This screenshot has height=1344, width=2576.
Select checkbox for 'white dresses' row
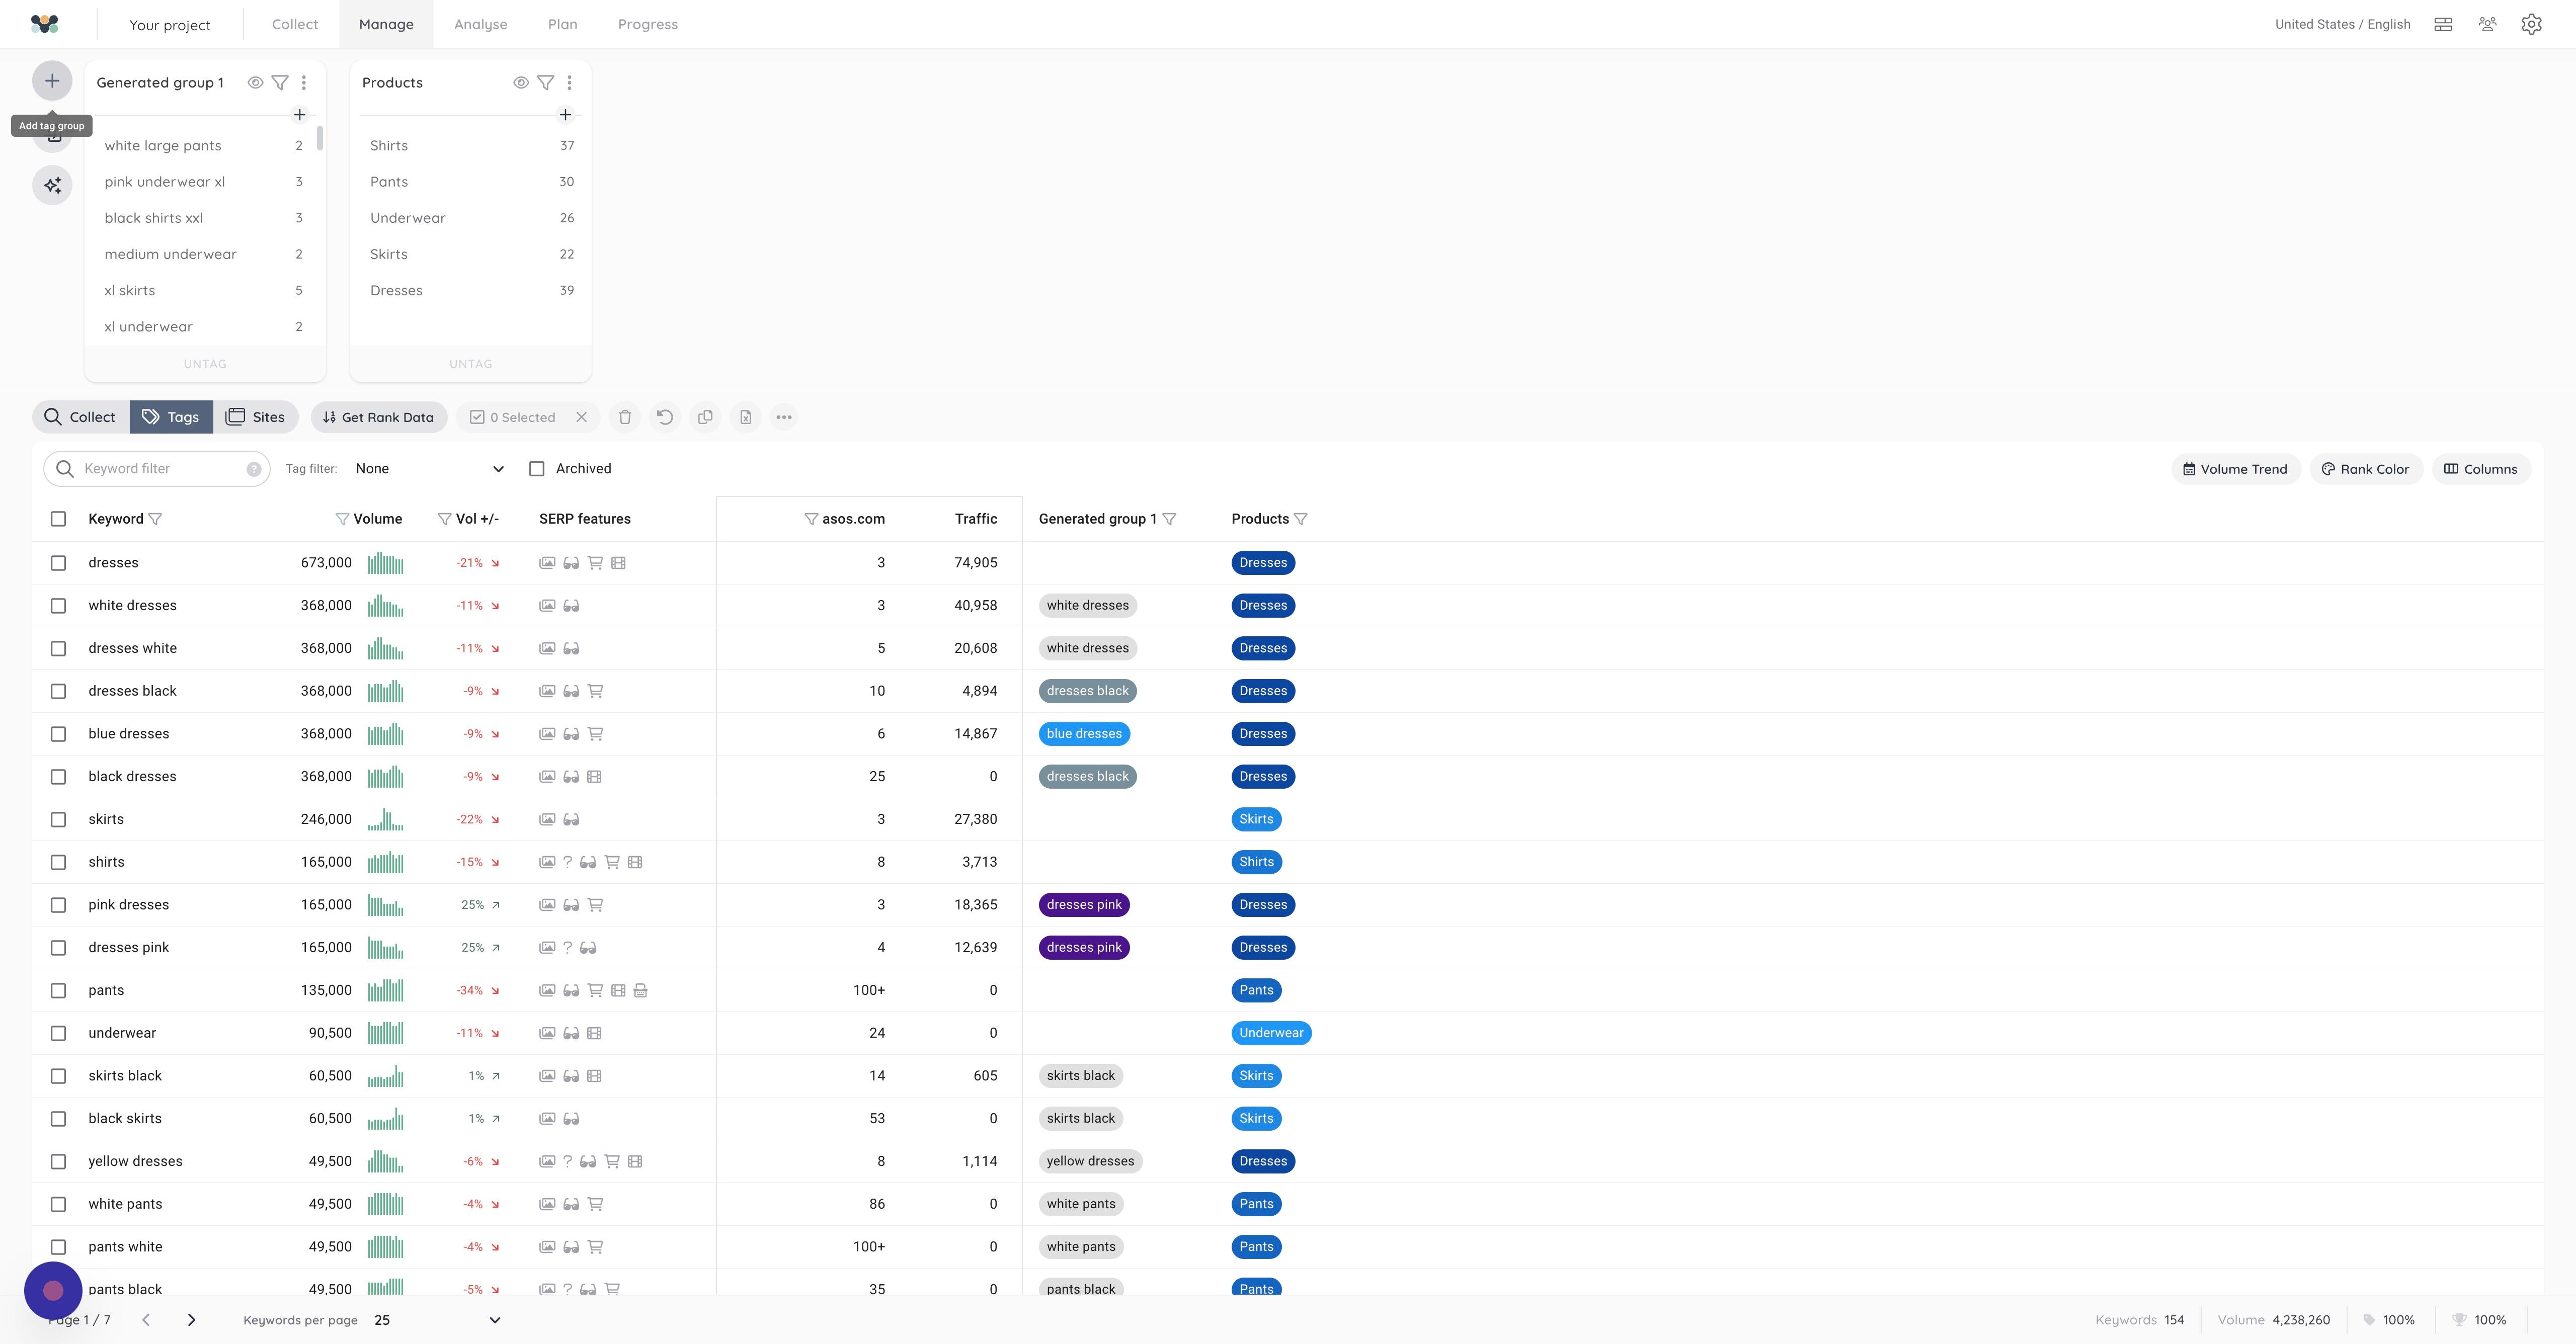pos(58,606)
